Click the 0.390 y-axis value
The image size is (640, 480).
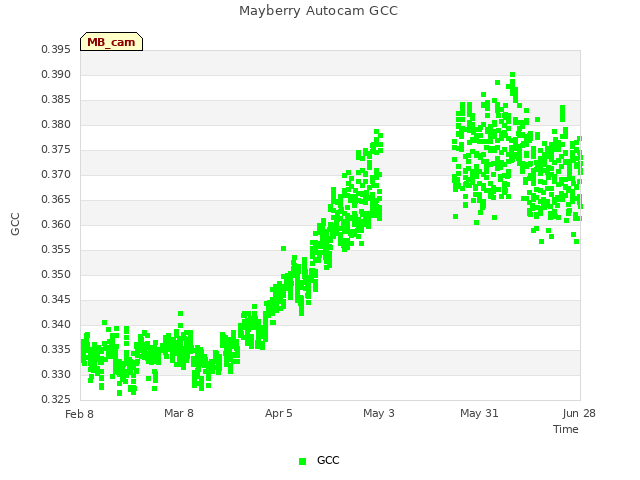pos(56,75)
